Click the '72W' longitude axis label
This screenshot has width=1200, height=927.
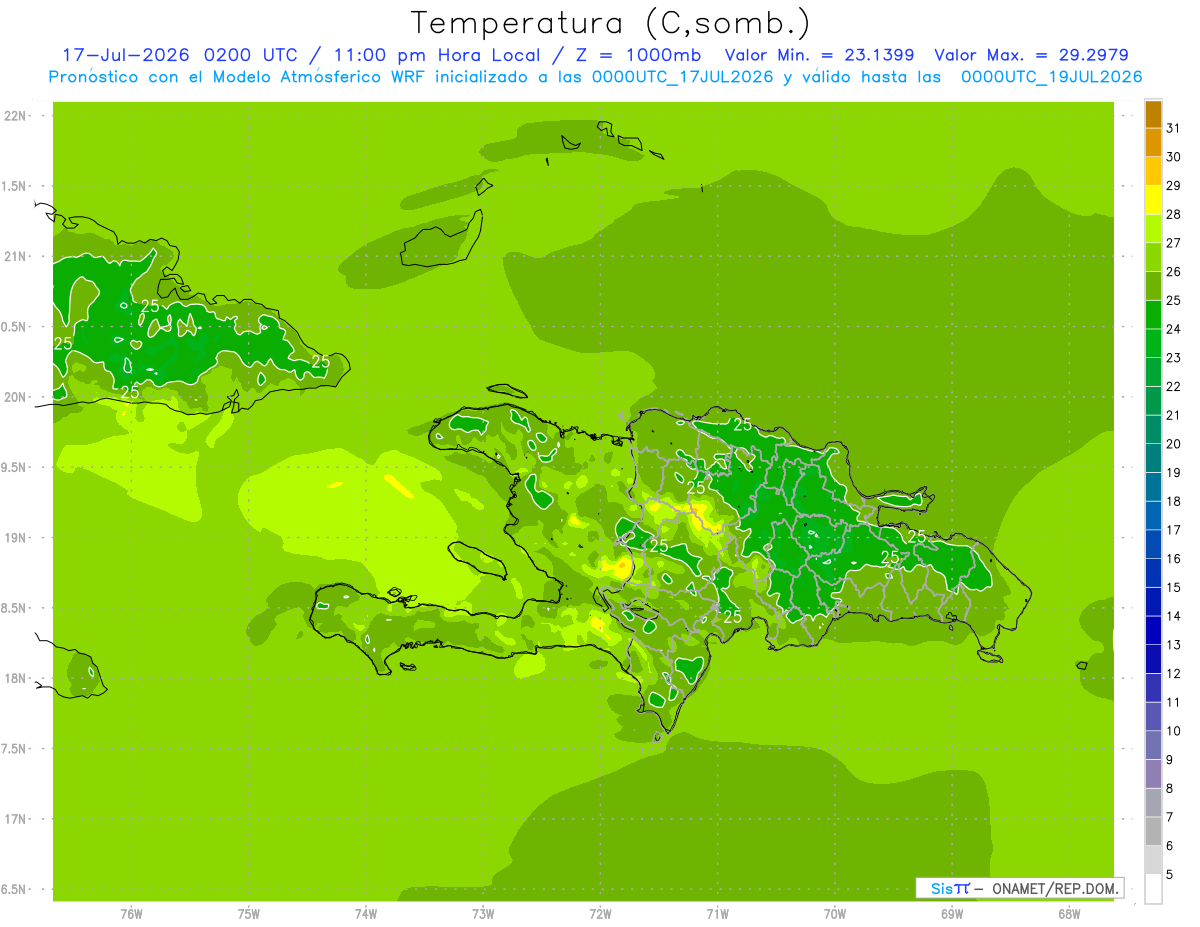(600, 914)
